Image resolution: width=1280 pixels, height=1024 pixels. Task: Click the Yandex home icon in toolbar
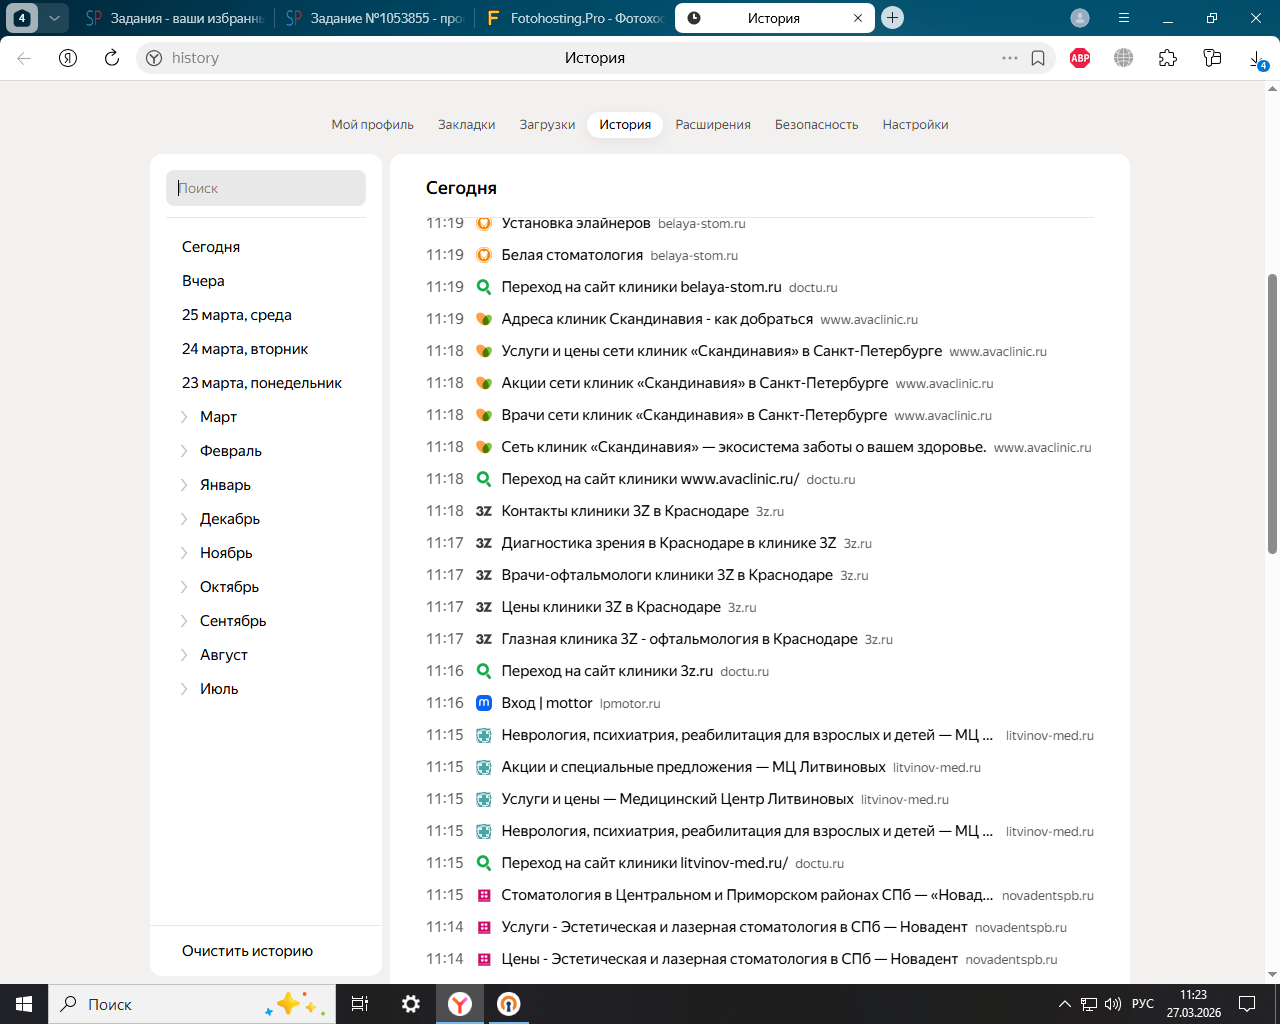tap(68, 58)
